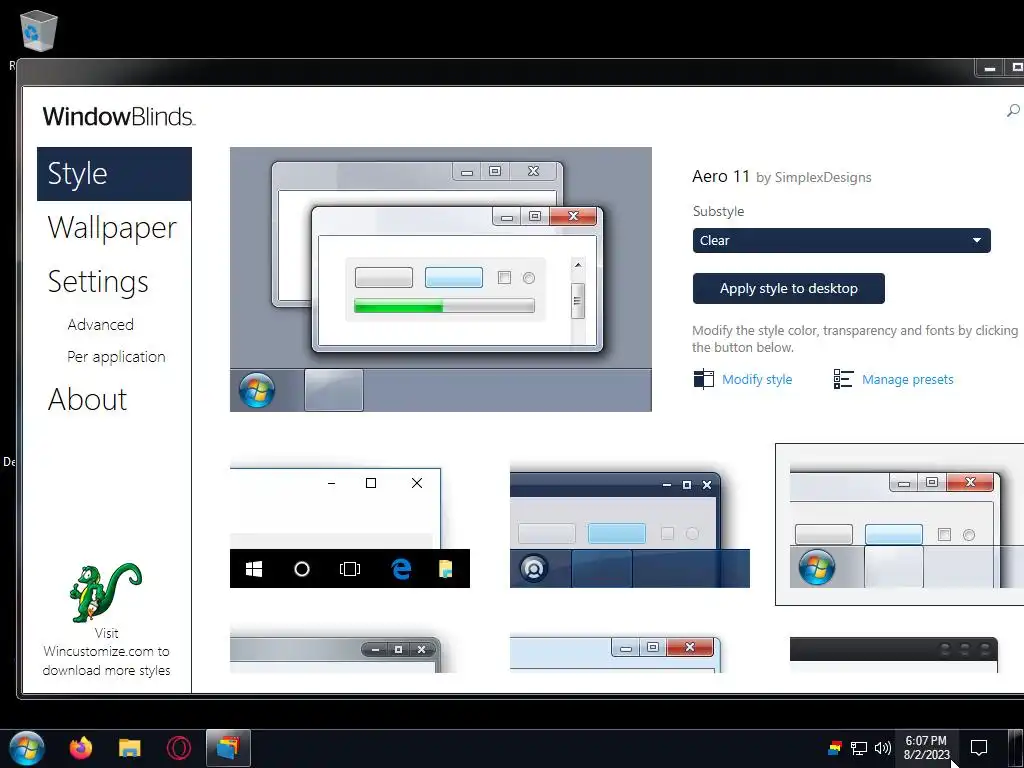This screenshot has height=768, width=1024.
Task: Launch Firefox from the taskbar
Action: pos(81,748)
